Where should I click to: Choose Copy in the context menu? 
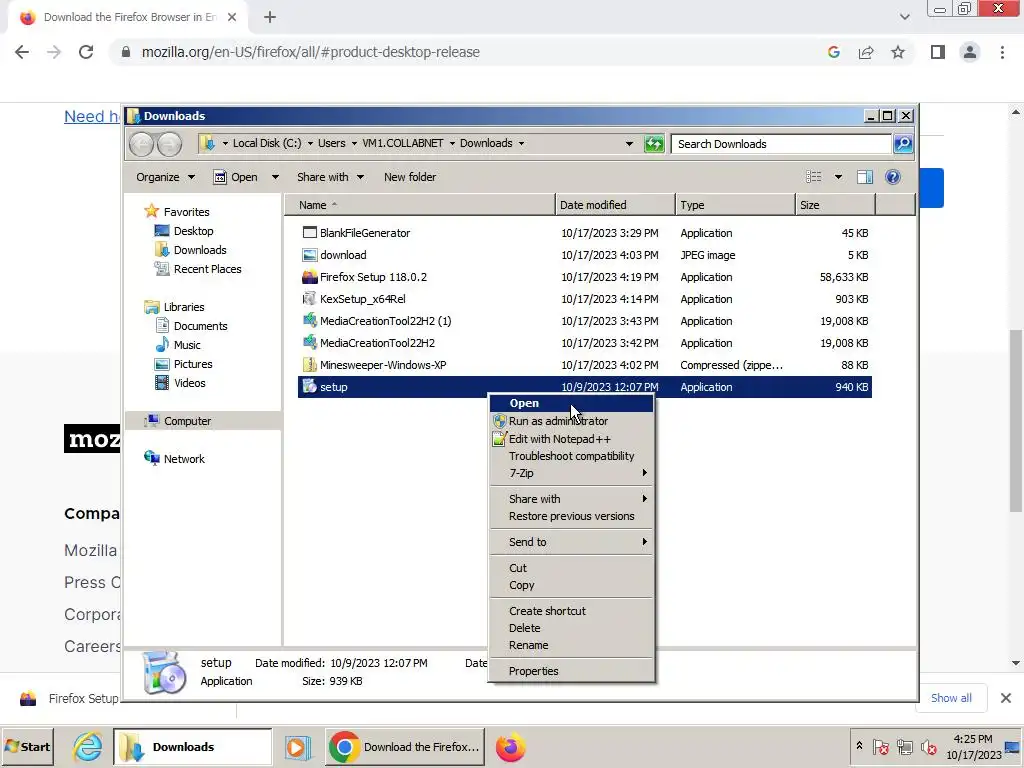pyautogui.click(x=571, y=585)
